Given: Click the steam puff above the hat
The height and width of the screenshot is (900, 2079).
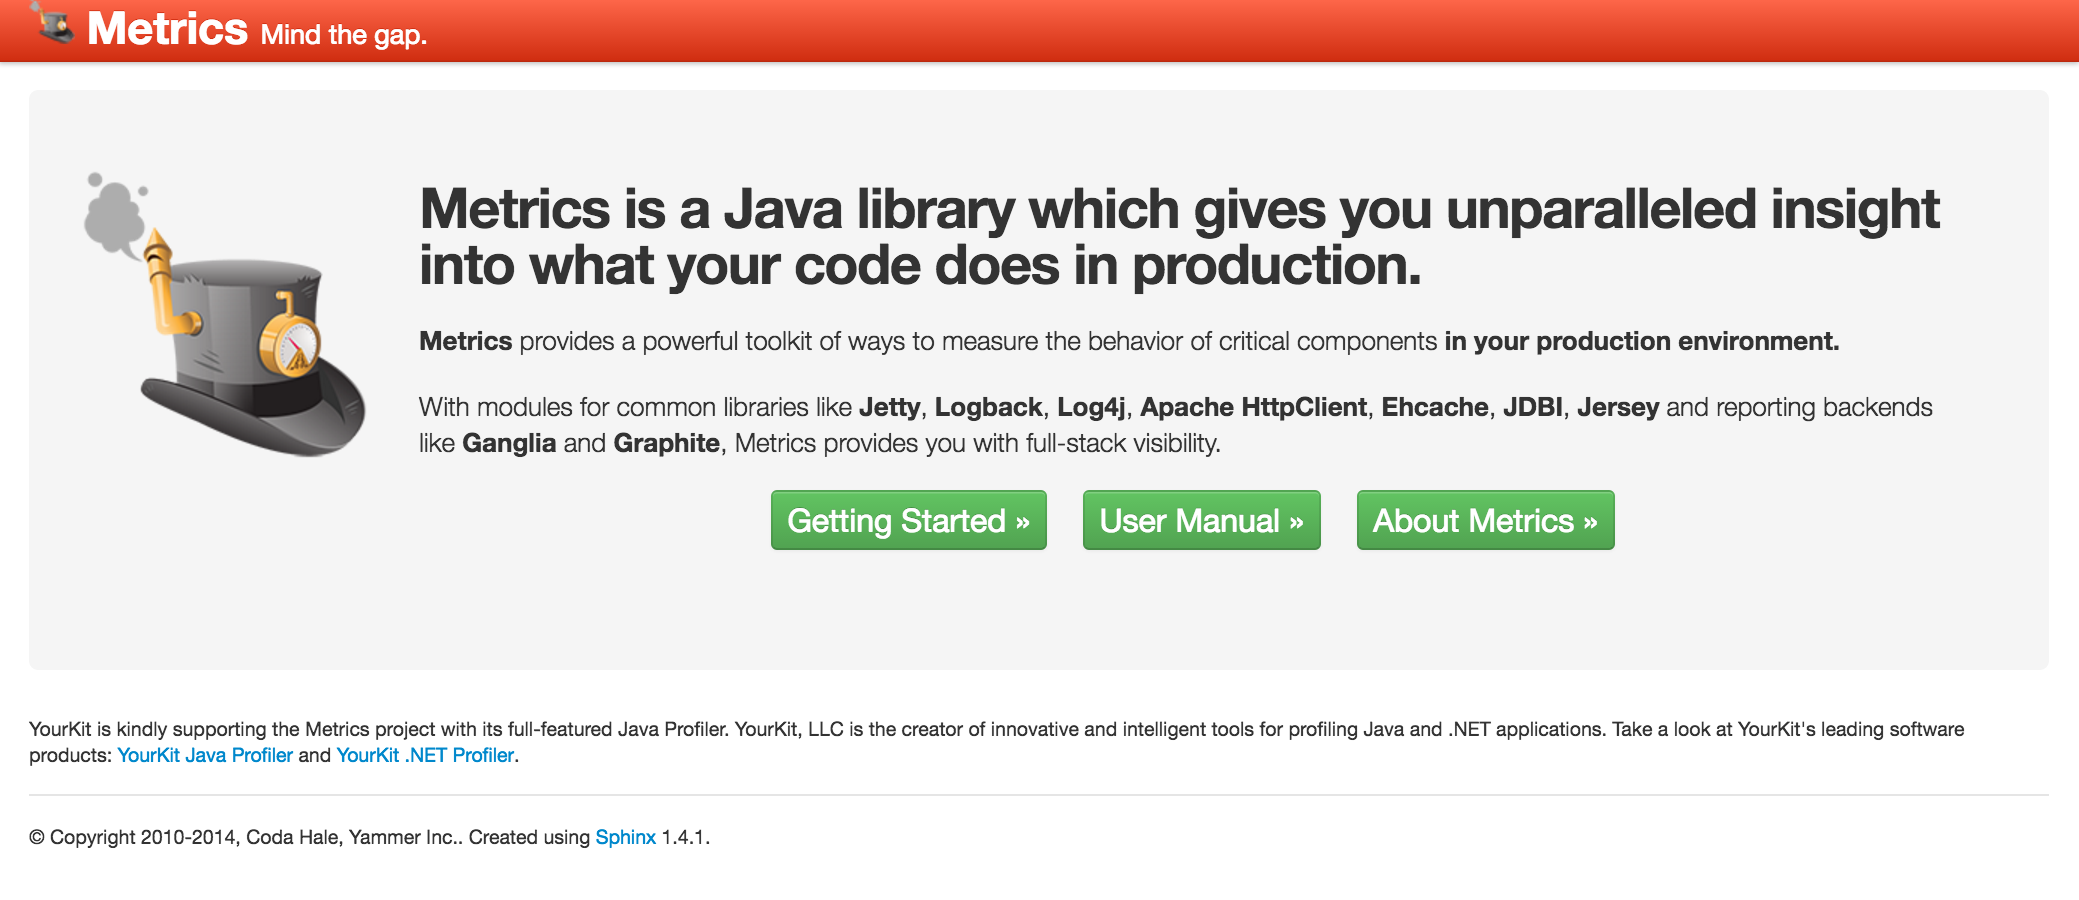Looking at the screenshot, I should 113,215.
